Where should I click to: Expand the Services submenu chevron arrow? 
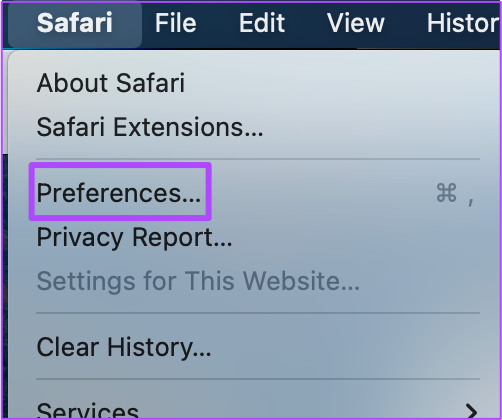point(471,411)
